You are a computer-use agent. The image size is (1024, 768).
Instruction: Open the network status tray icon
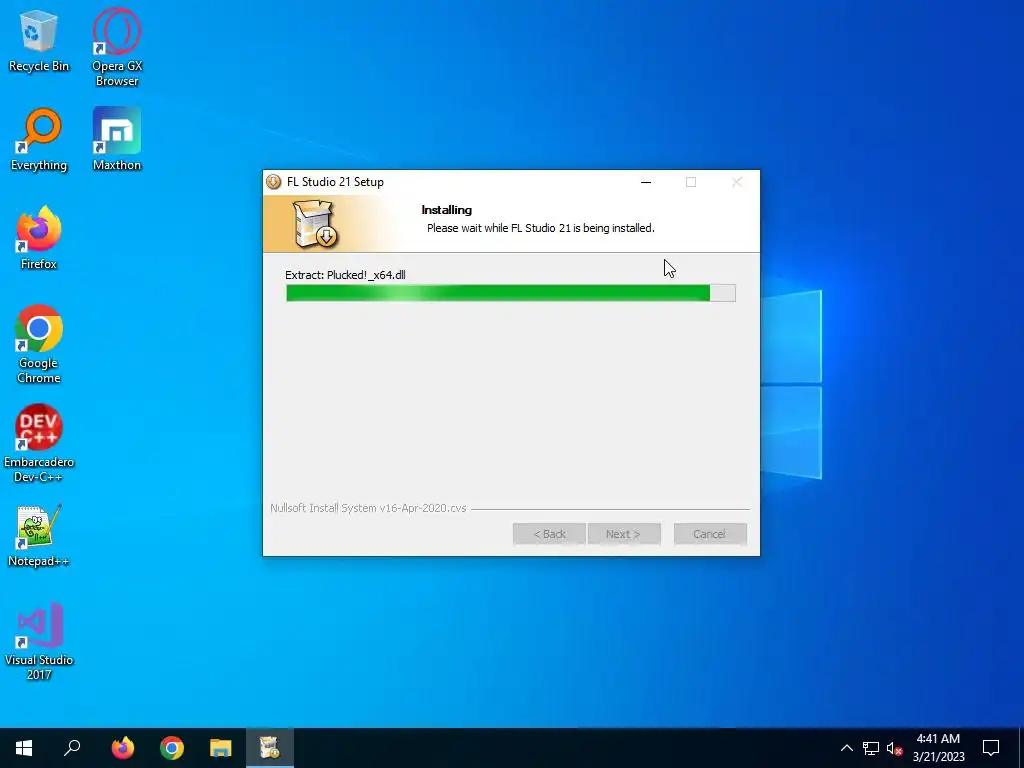pos(871,748)
